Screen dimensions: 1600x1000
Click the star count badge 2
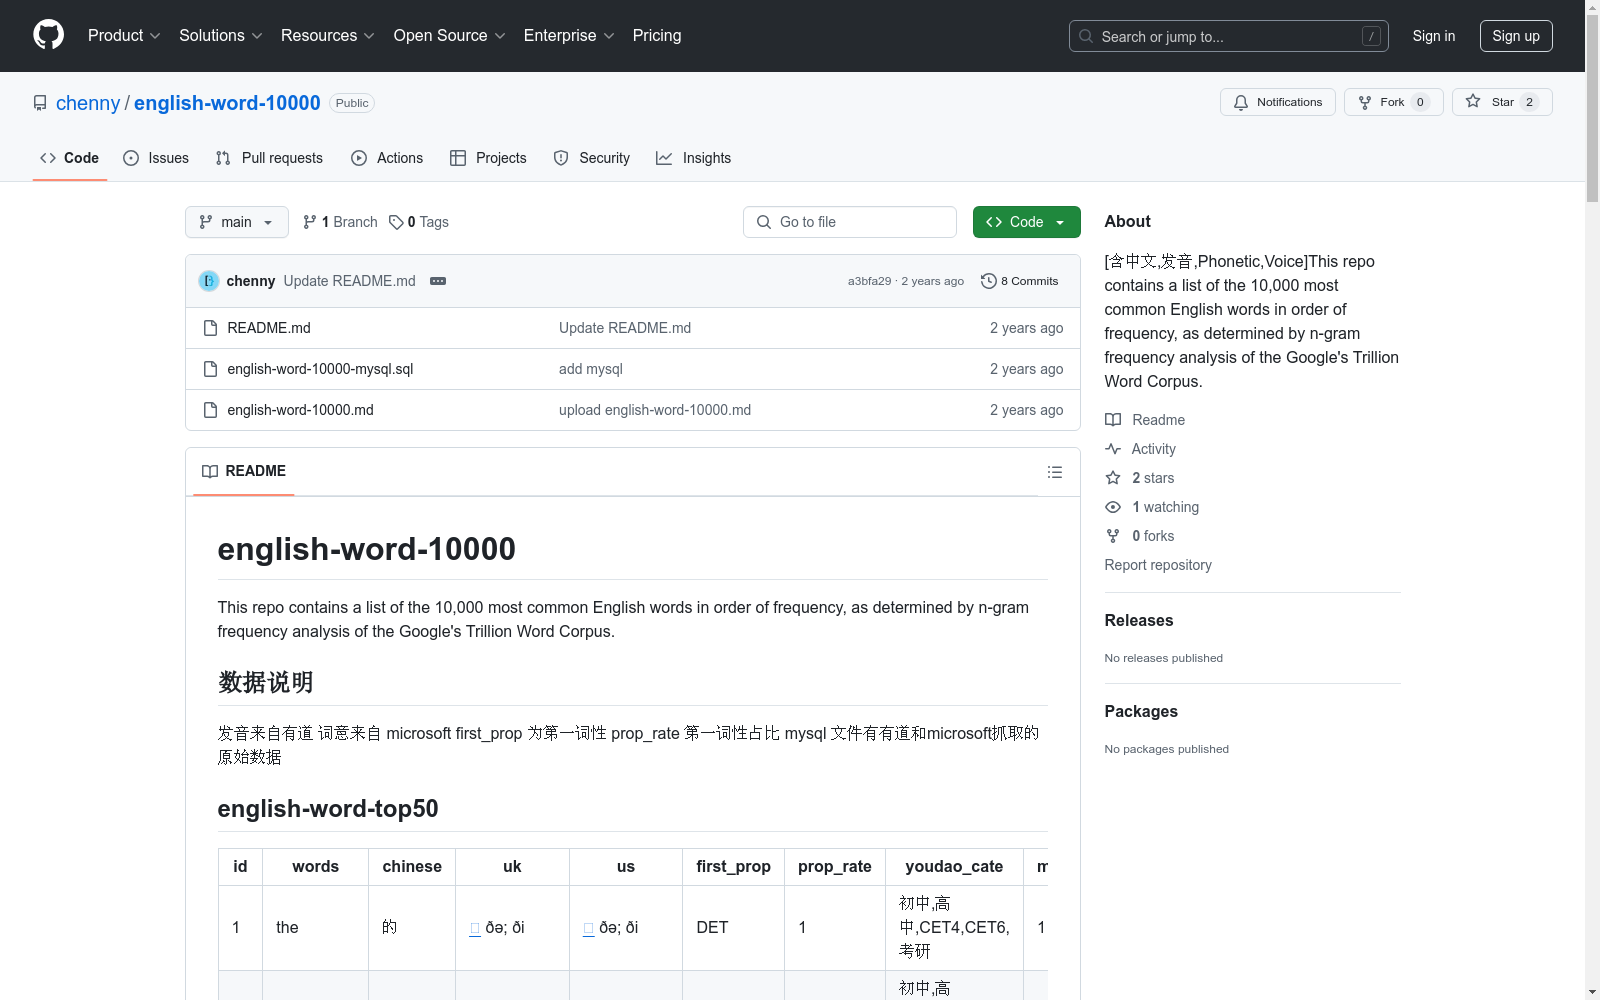[1529, 102]
